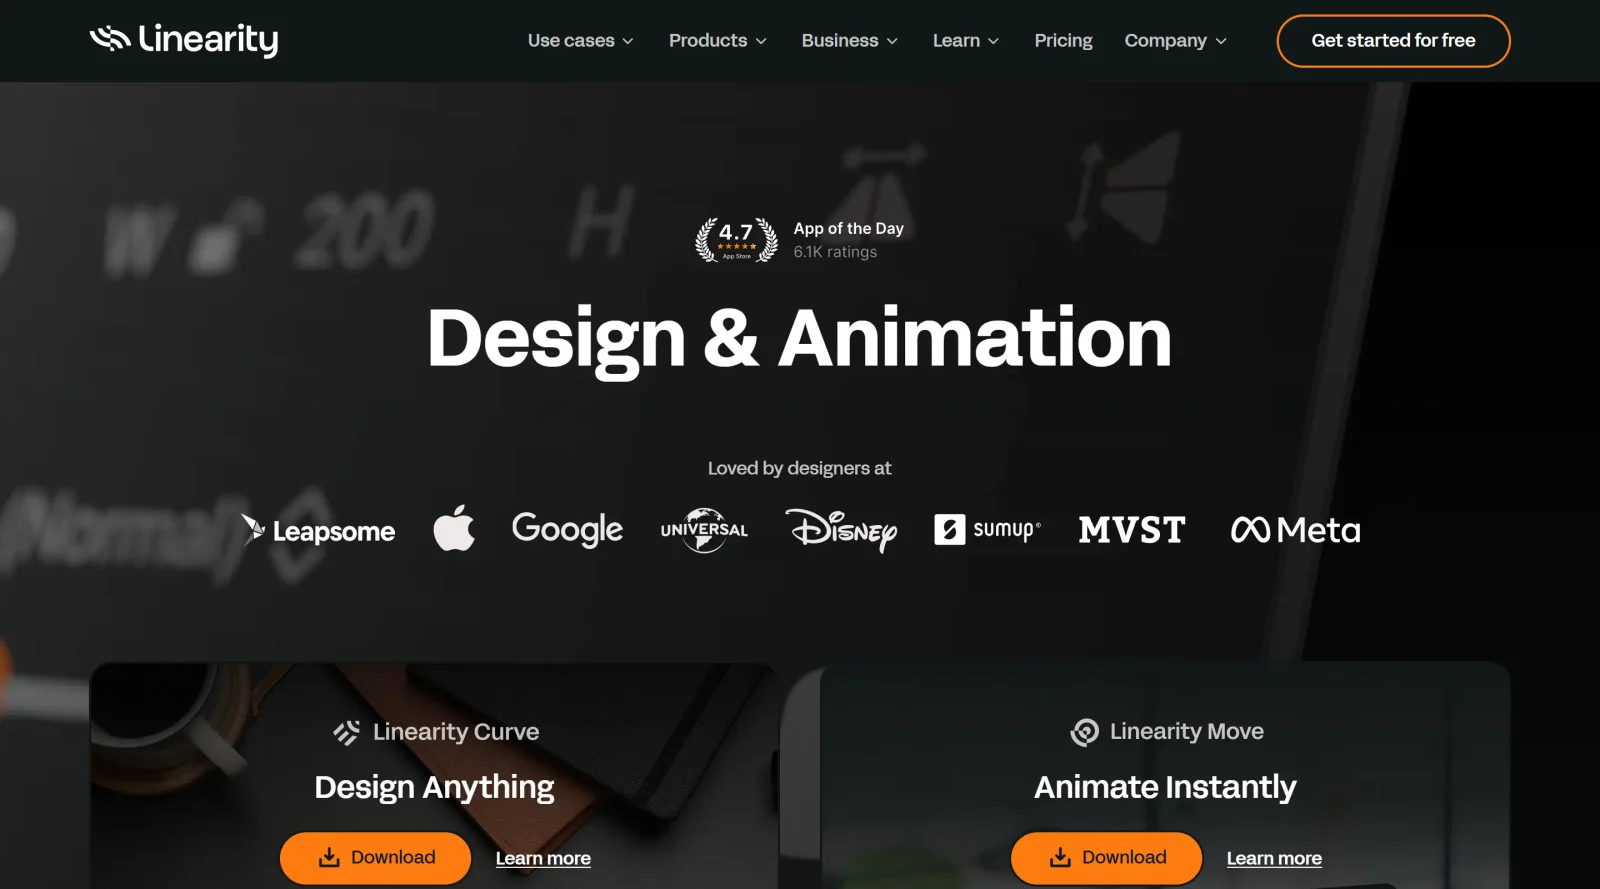The height and width of the screenshot is (889, 1600).
Task: Click the Design Anything heading
Action: pos(434,788)
